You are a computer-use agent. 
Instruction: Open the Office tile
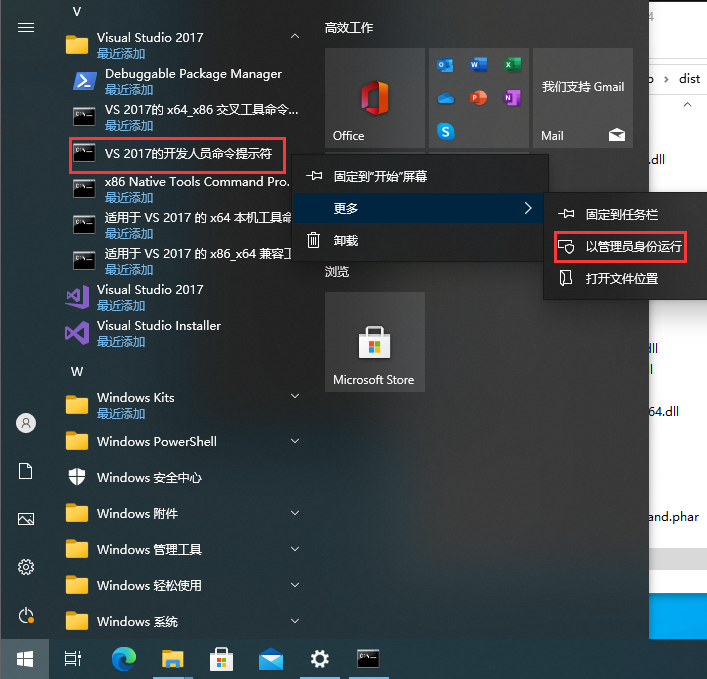(375, 98)
